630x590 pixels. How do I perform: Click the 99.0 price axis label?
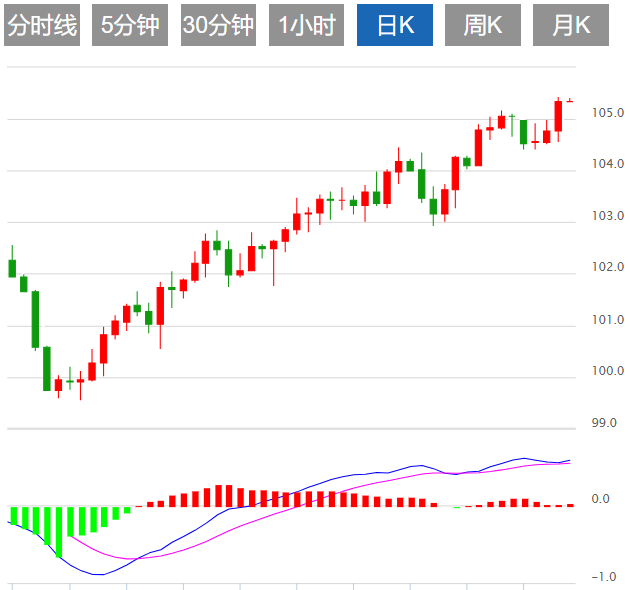click(607, 424)
